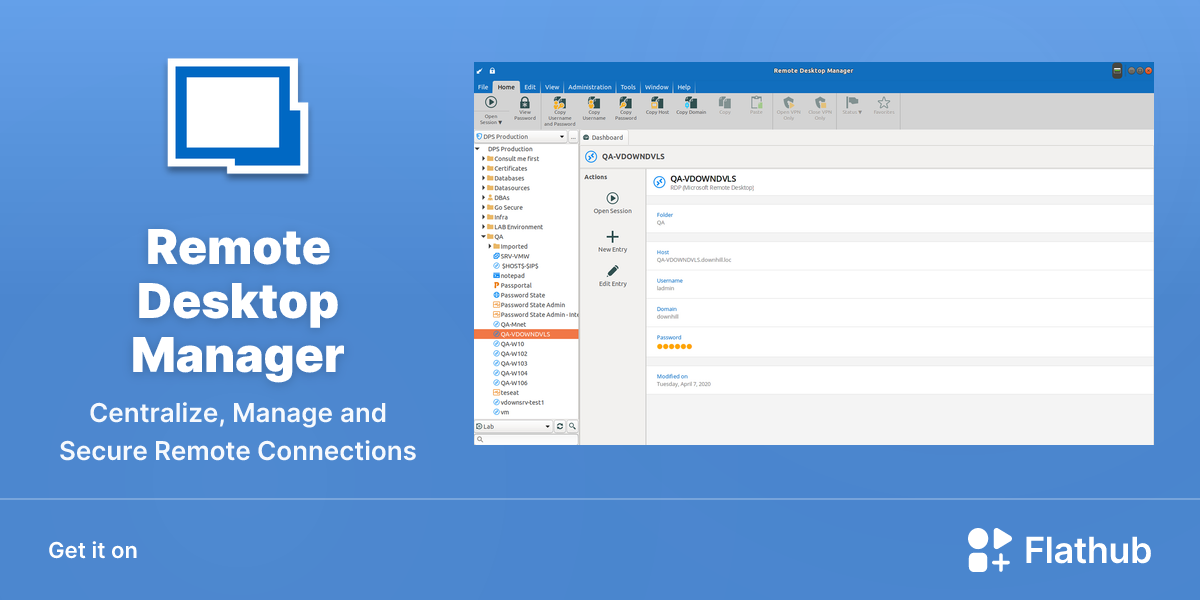Select the notepad entry
The image size is (1200, 600).
[x=509, y=276]
